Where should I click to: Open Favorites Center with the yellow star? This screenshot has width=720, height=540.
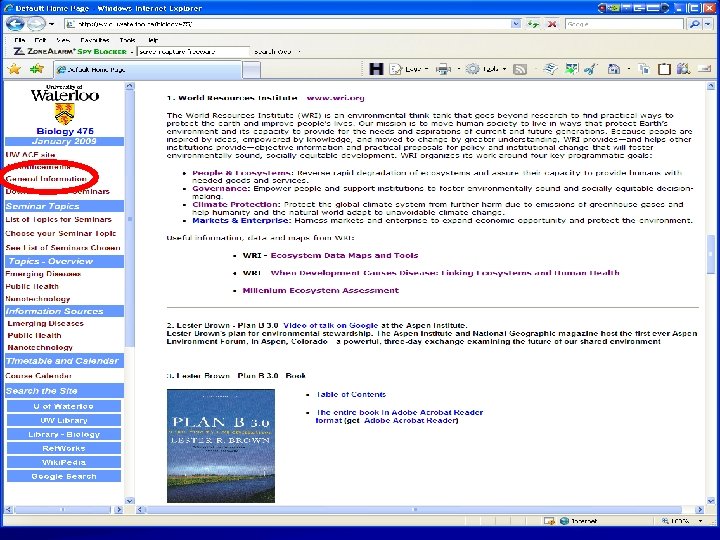[14, 69]
